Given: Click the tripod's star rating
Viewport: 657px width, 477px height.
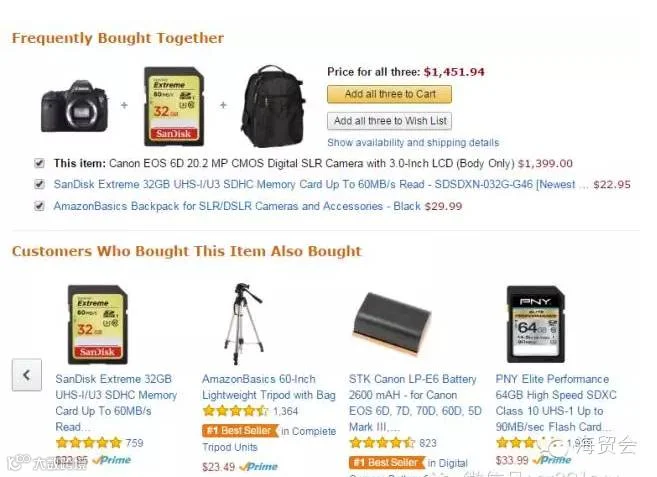Looking at the screenshot, I should [x=235, y=411].
